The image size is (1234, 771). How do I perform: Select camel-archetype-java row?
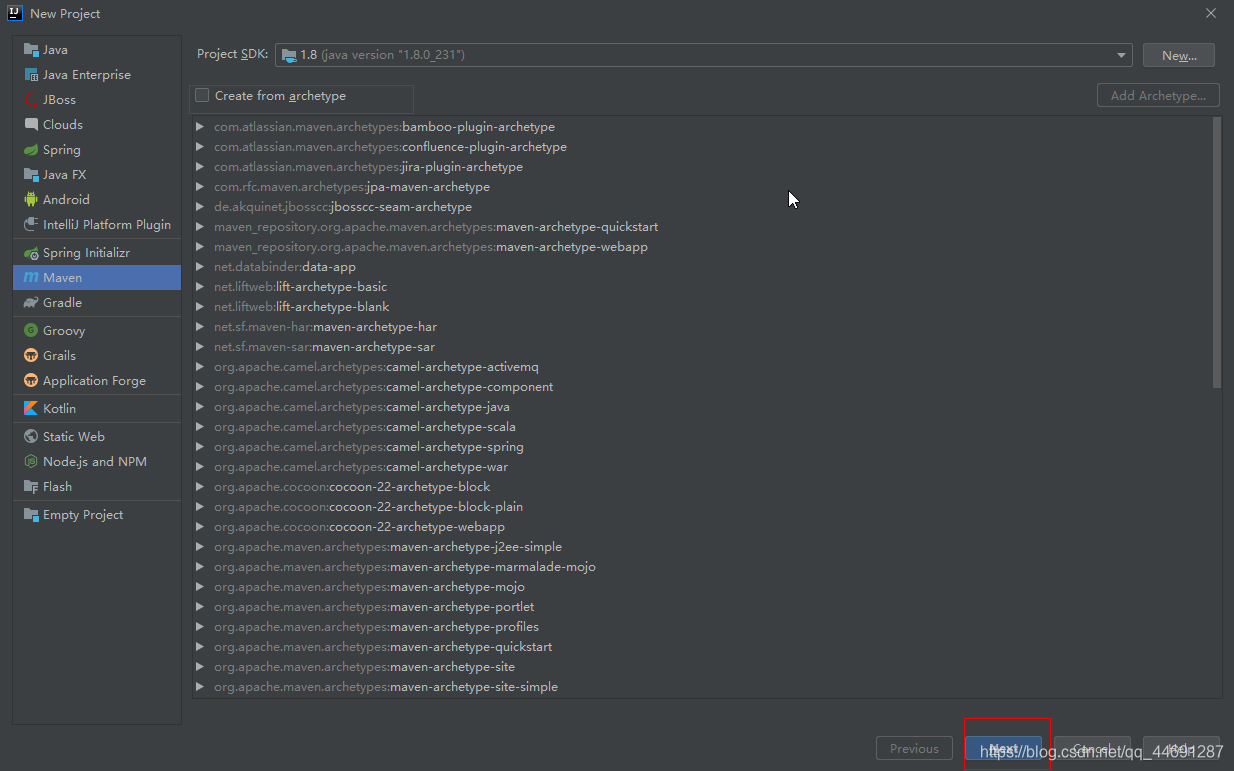pos(702,407)
